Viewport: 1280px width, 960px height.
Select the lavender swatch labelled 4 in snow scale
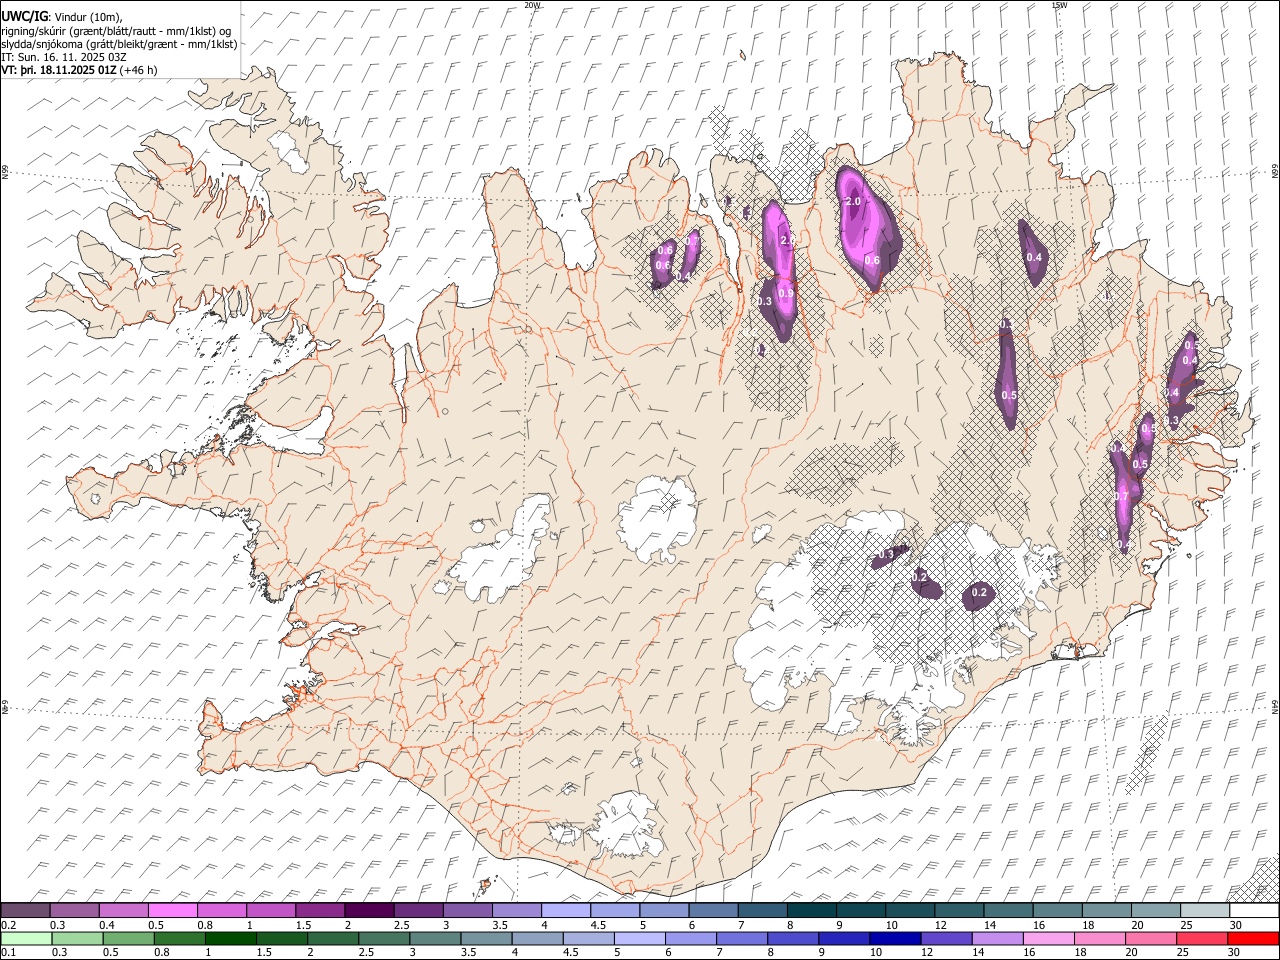point(566,910)
